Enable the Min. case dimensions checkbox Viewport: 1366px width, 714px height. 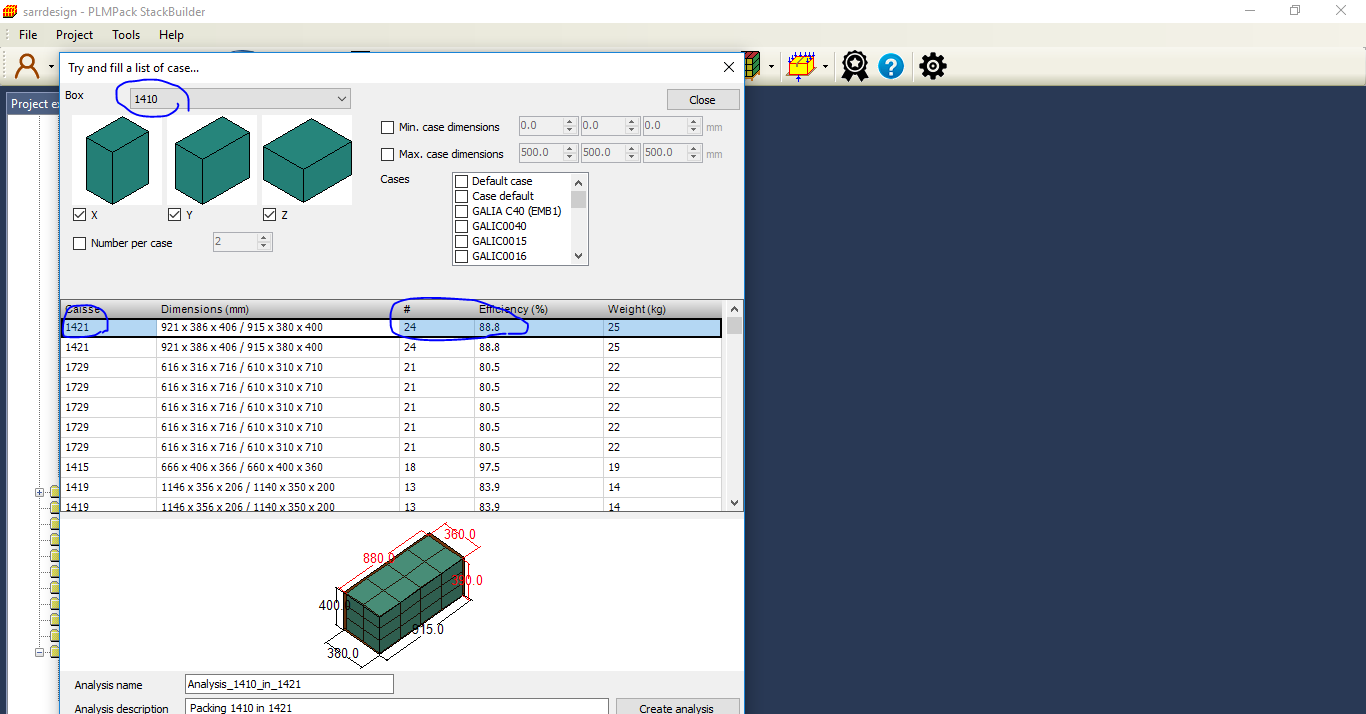click(x=388, y=127)
